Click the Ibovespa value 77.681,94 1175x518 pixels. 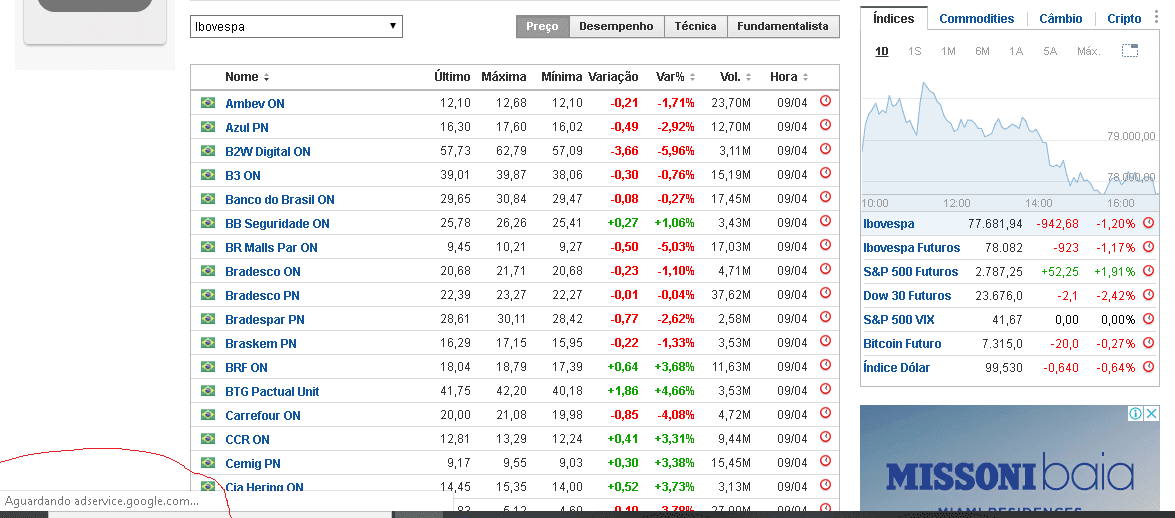point(994,223)
